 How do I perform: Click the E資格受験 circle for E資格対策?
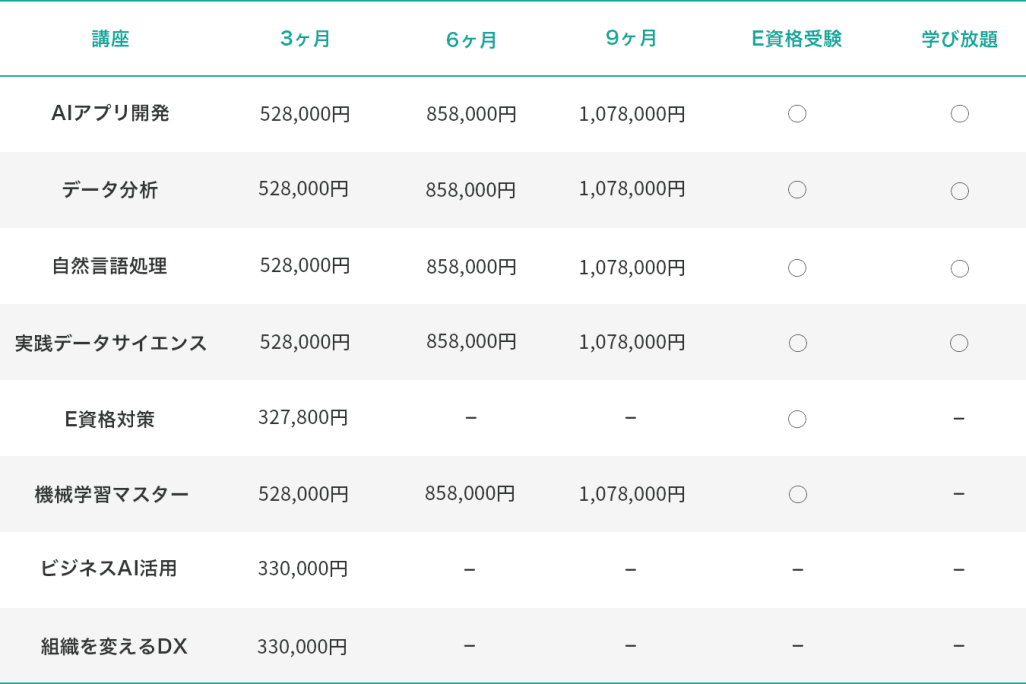pyautogui.click(x=797, y=419)
